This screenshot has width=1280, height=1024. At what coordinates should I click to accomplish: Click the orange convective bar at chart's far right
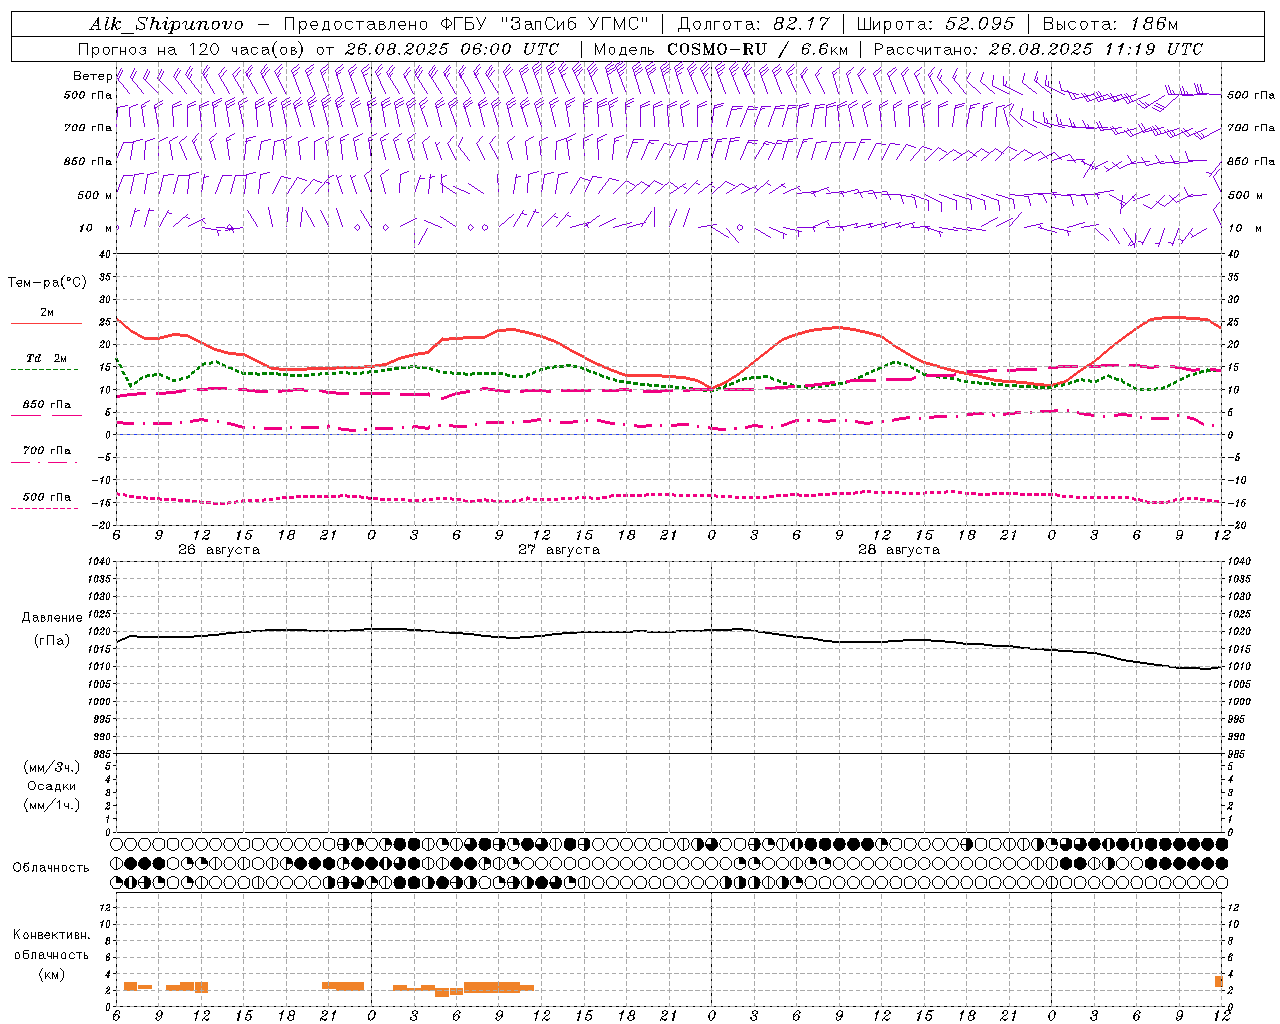tap(1219, 982)
